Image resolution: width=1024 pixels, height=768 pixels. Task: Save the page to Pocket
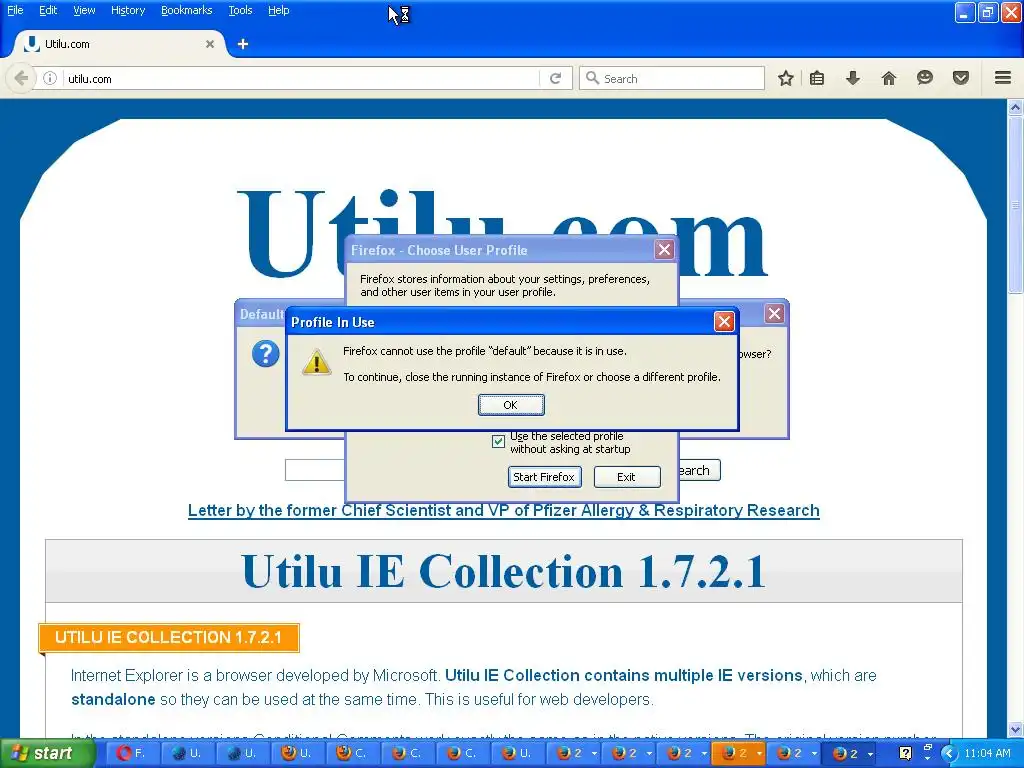point(961,78)
